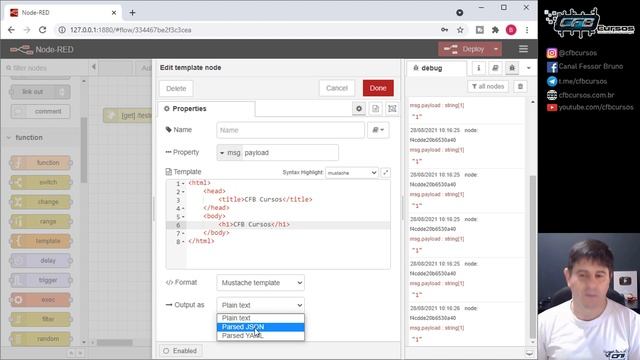
Task: Expand the template editor to full size
Action: pos(385,173)
